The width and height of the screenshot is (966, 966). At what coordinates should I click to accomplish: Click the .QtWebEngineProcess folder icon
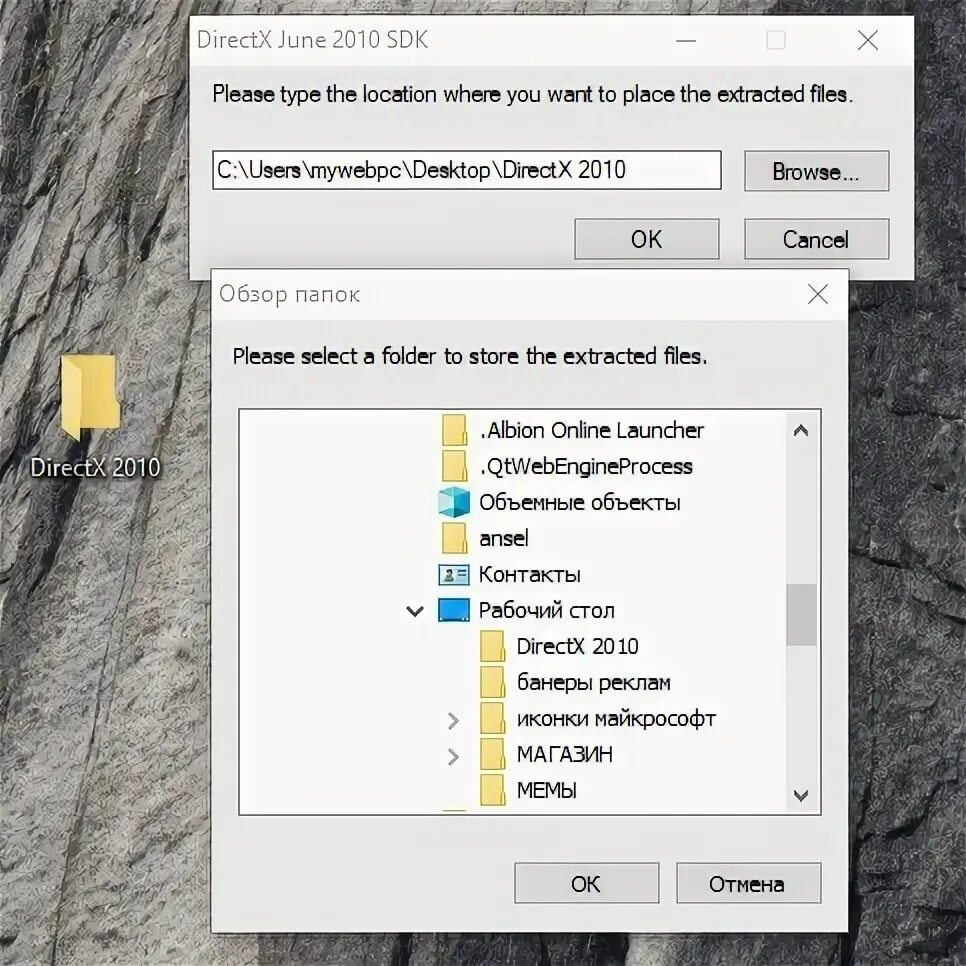pos(454,466)
